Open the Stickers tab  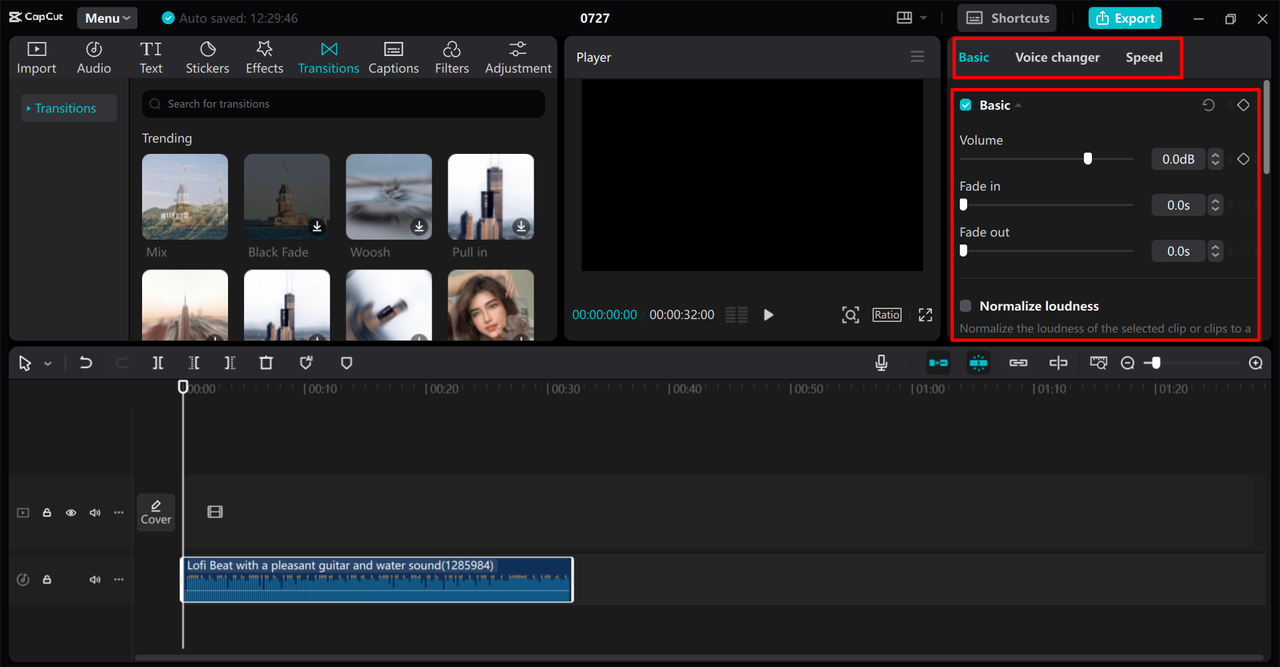207,58
